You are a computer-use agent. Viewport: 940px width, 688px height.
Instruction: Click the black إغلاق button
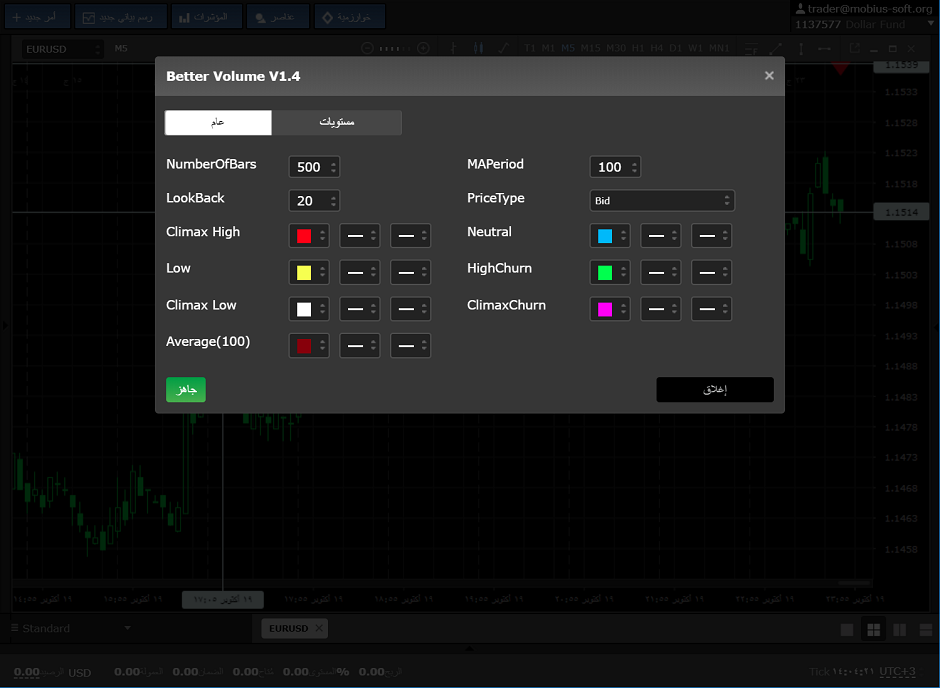(x=715, y=390)
